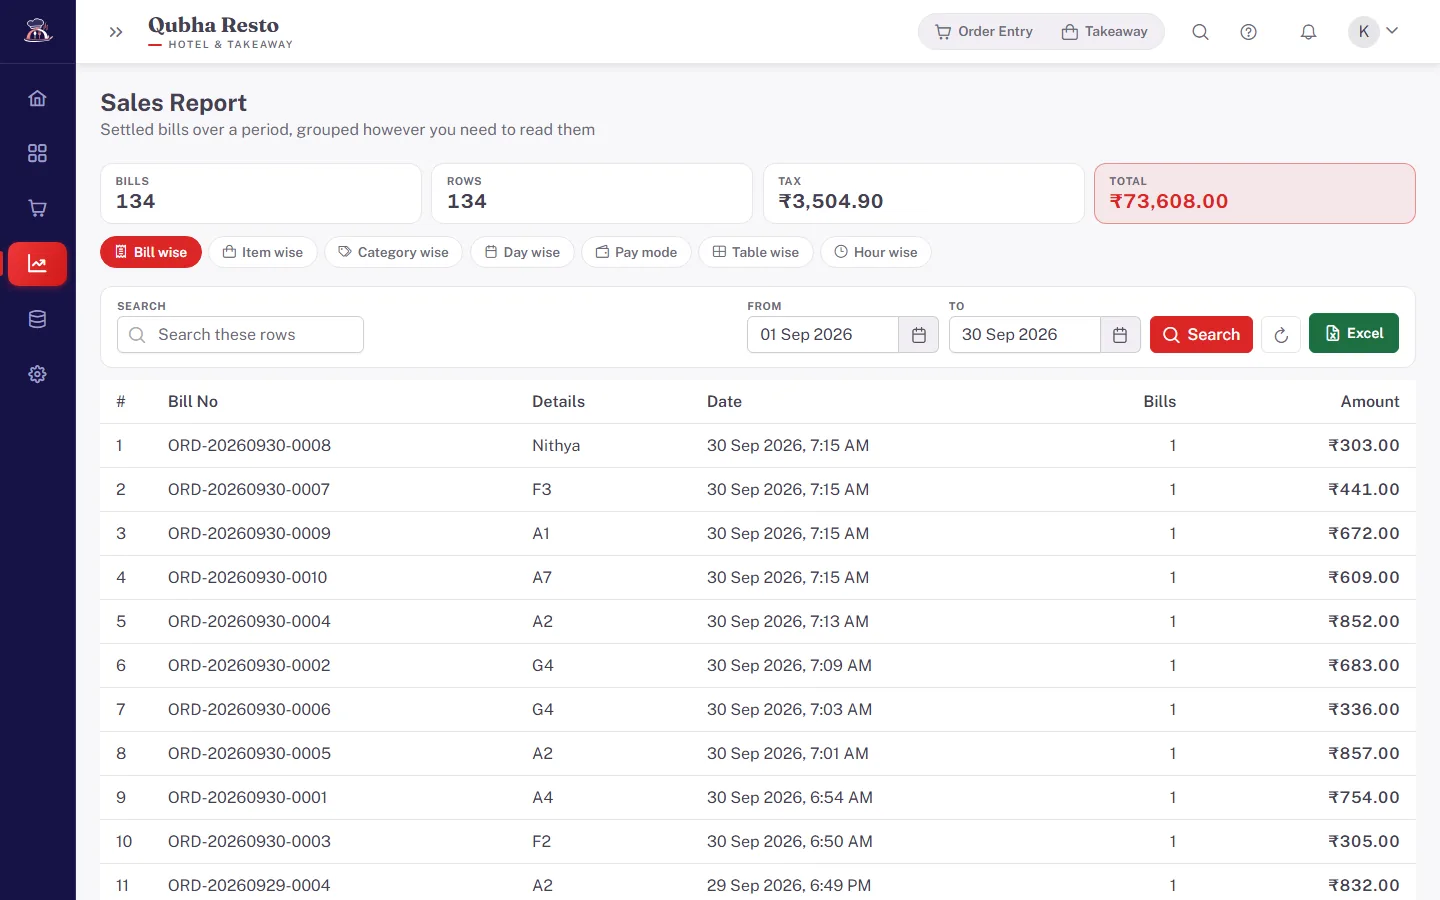Image resolution: width=1440 pixels, height=900 pixels.
Task: Sort by the Amount column header
Action: [x=1370, y=401]
